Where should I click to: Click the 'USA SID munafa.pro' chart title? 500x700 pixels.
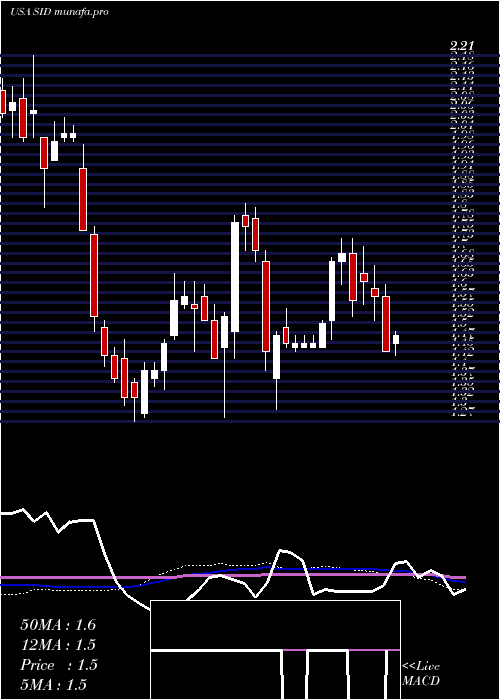point(59,12)
